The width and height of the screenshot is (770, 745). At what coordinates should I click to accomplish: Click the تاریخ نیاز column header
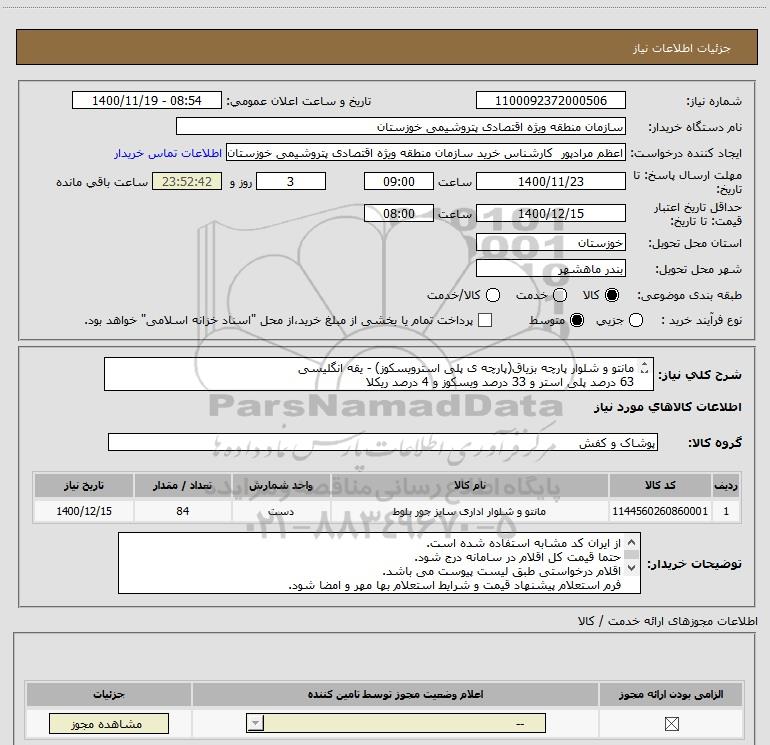coord(83,485)
